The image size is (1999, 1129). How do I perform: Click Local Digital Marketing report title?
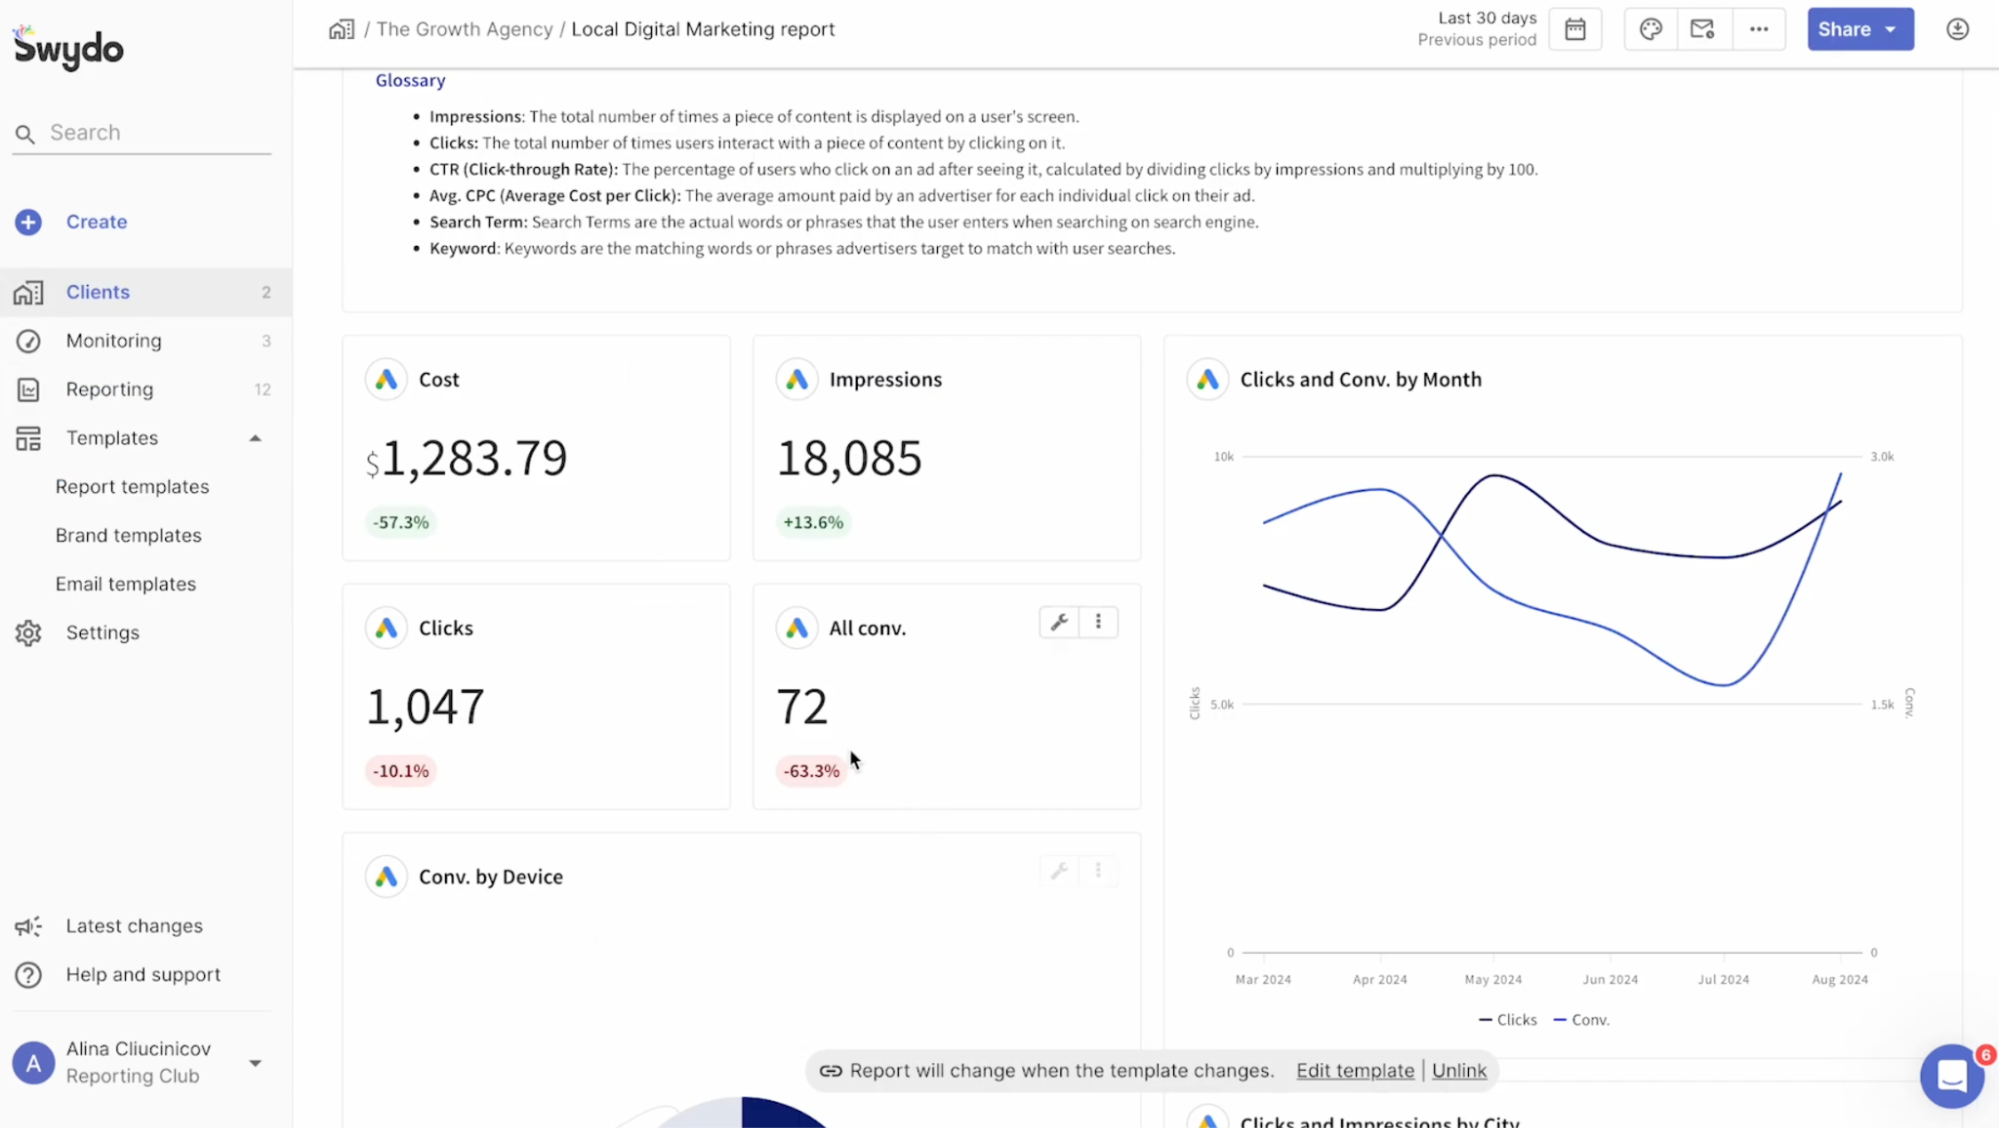click(703, 29)
